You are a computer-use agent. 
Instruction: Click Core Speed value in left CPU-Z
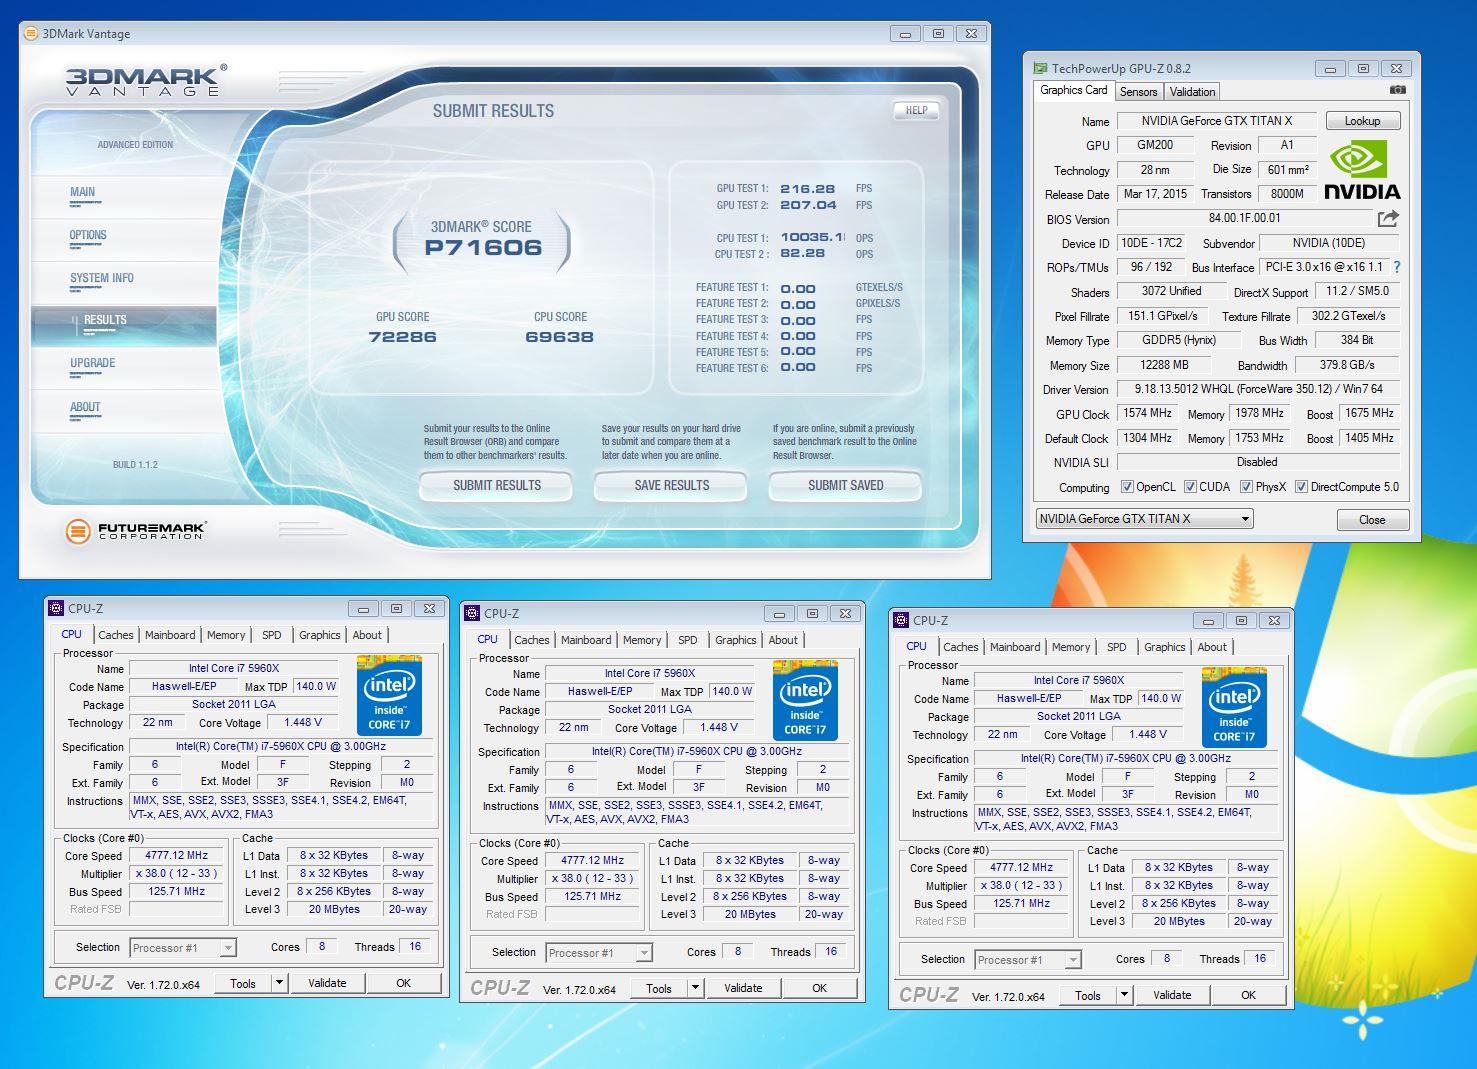[x=176, y=856]
